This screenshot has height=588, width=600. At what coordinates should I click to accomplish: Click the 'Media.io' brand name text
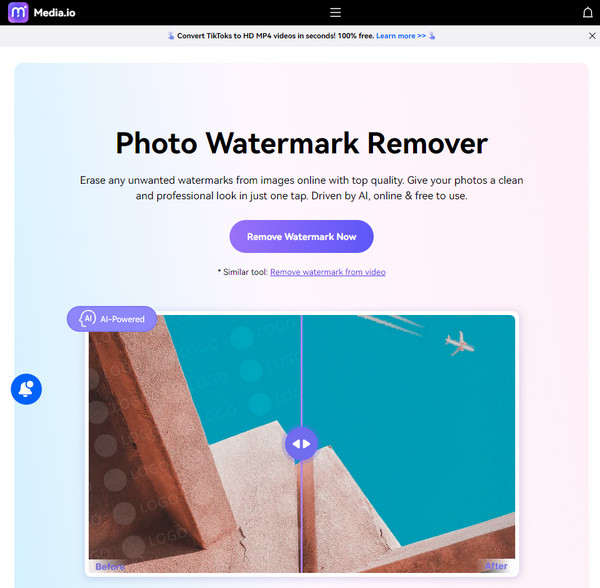coord(59,13)
